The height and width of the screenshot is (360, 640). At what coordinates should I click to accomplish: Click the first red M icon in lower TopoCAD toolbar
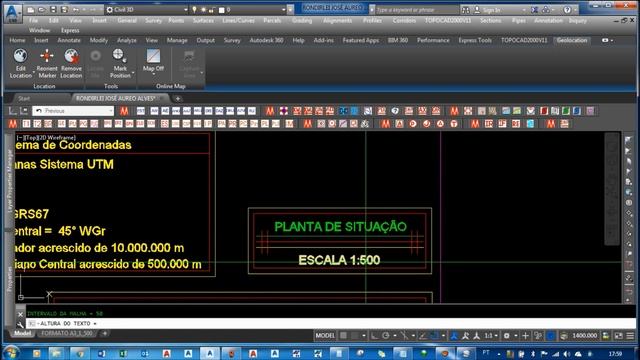13,124
